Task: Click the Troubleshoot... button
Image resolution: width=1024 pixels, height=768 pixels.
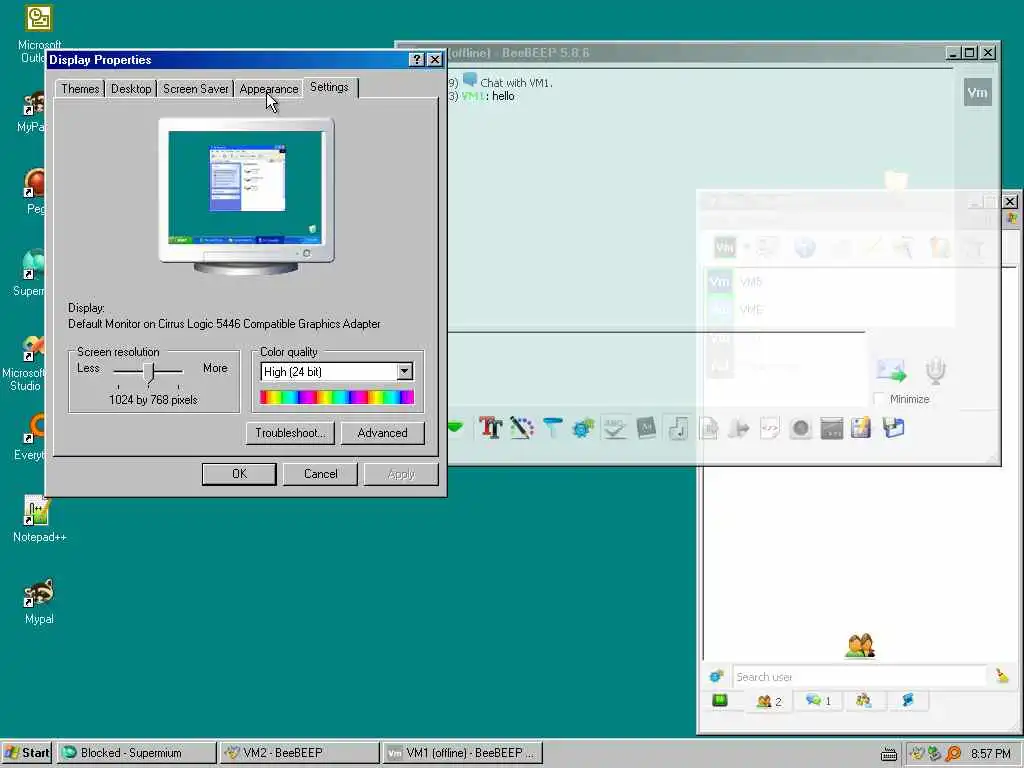Action: [x=290, y=433]
